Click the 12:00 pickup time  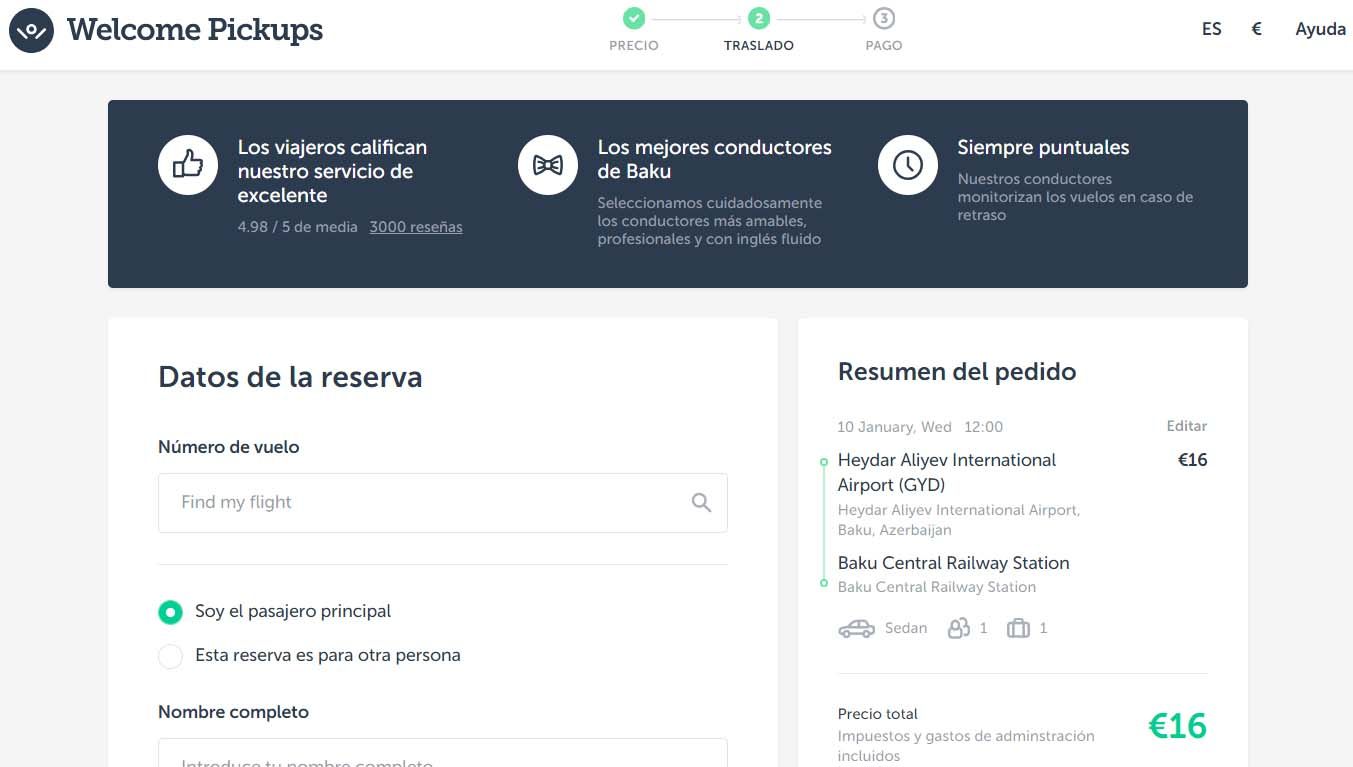click(x=983, y=427)
